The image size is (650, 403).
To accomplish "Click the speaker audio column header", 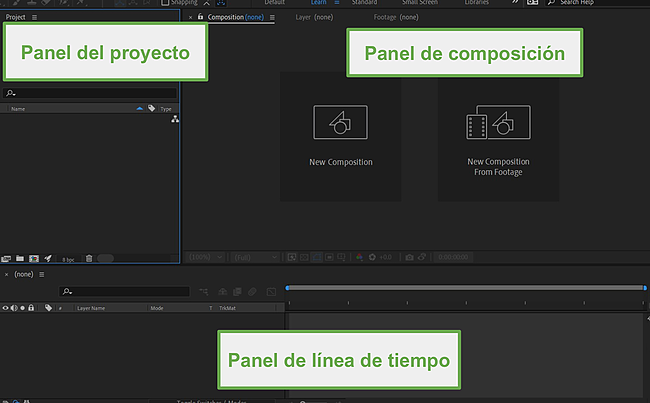I will [x=14, y=308].
